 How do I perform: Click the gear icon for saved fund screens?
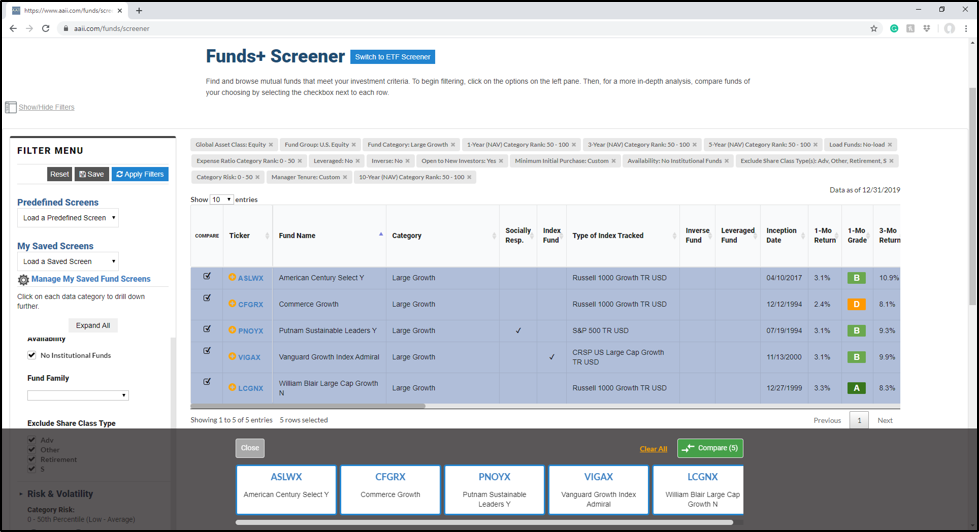pyautogui.click(x=23, y=280)
